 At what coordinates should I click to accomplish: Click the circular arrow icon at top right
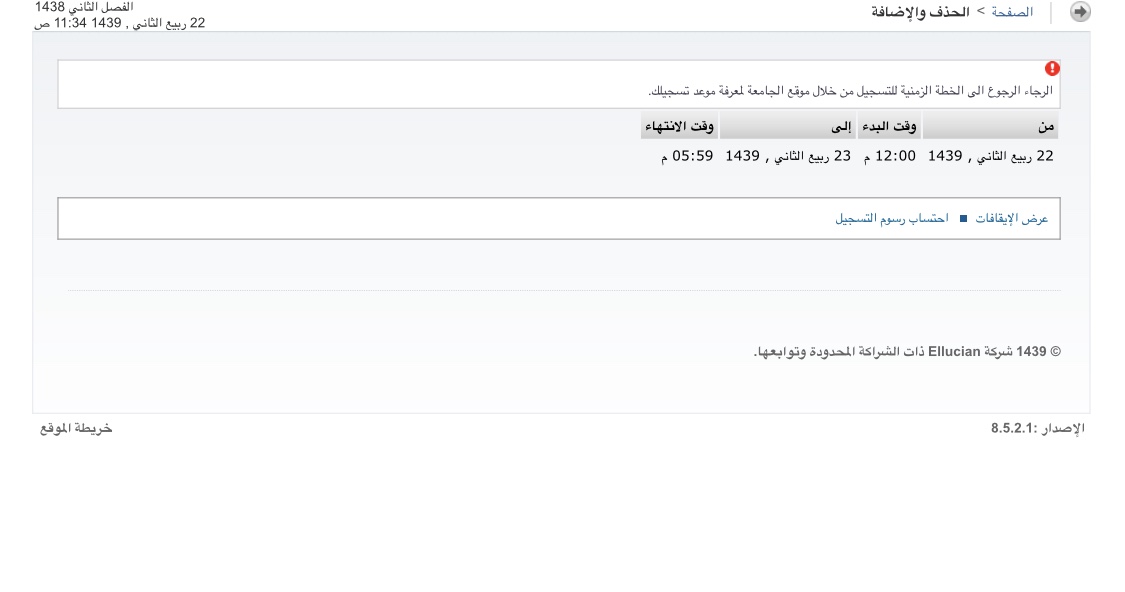[x=1080, y=11]
